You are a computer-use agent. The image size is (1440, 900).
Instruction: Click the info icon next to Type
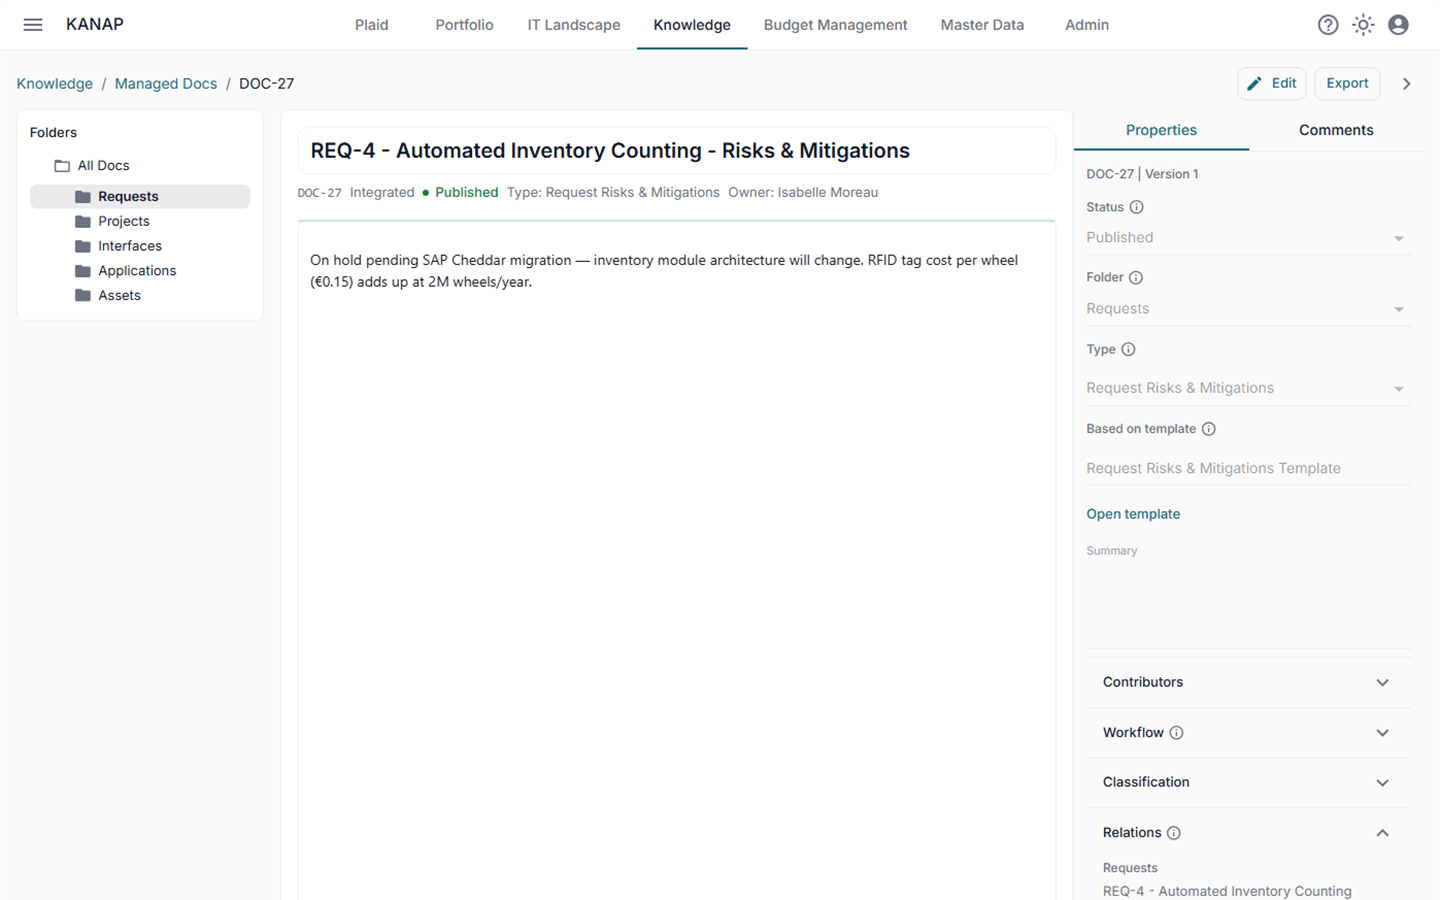point(1128,349)
